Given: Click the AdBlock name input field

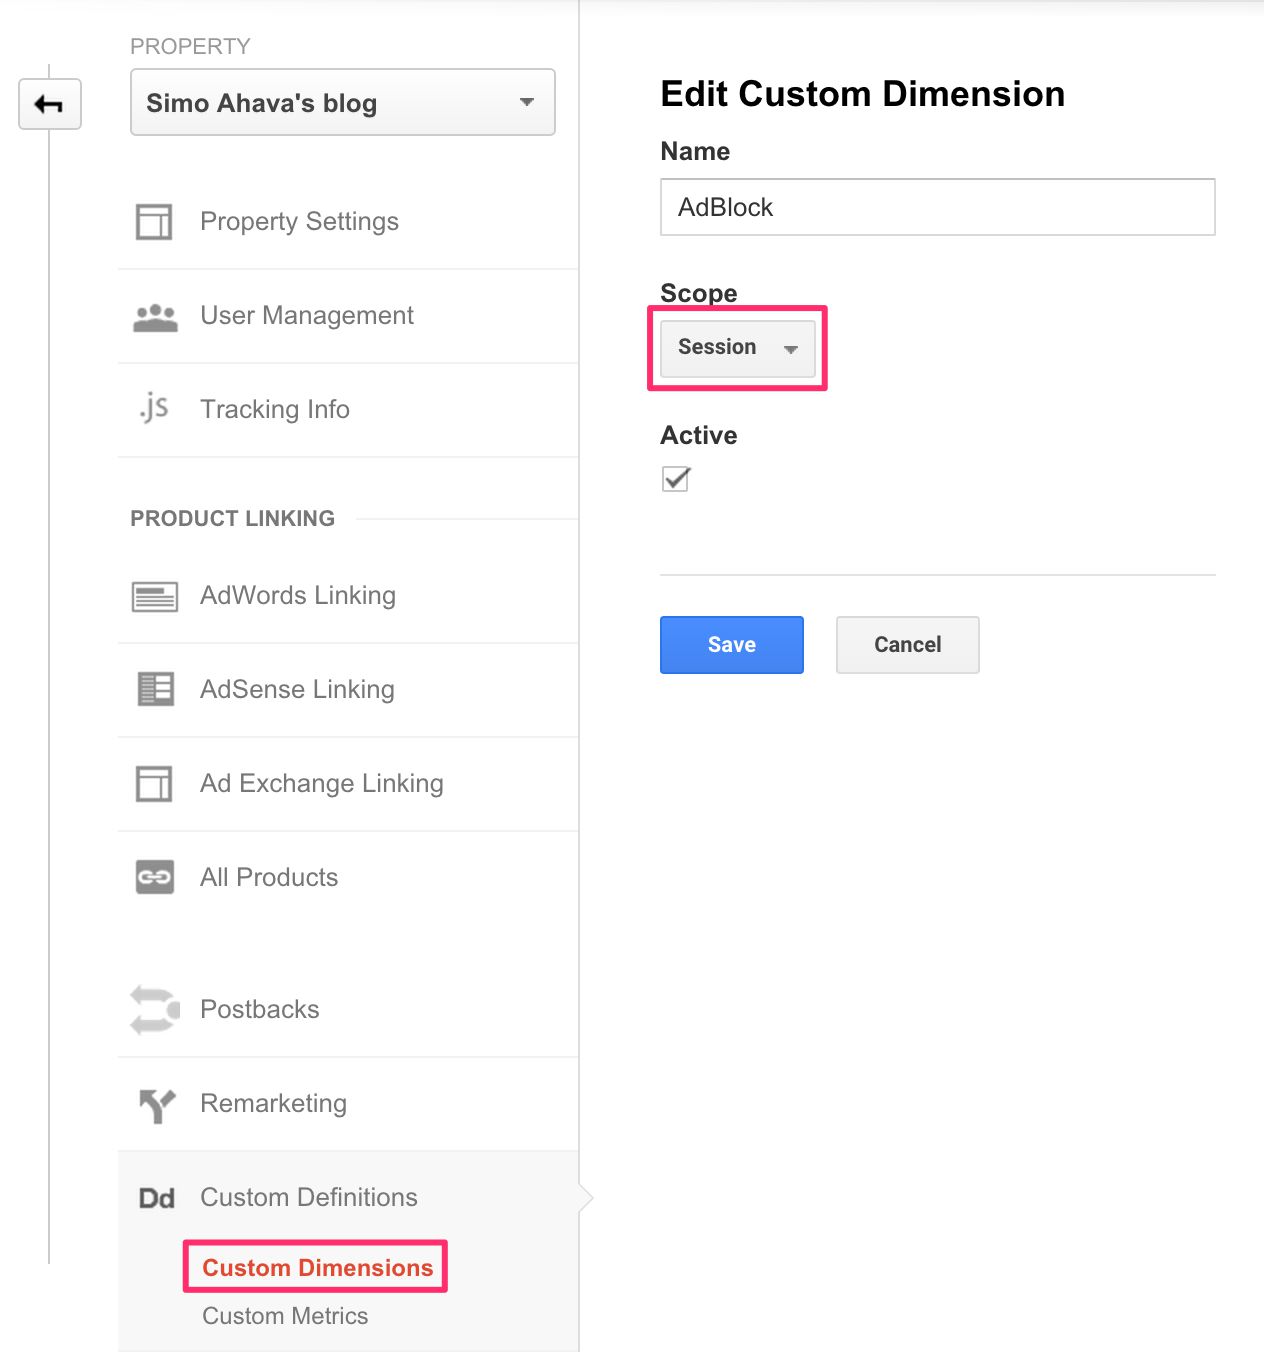Looking at the screenshot, I should tap(938, 207).
